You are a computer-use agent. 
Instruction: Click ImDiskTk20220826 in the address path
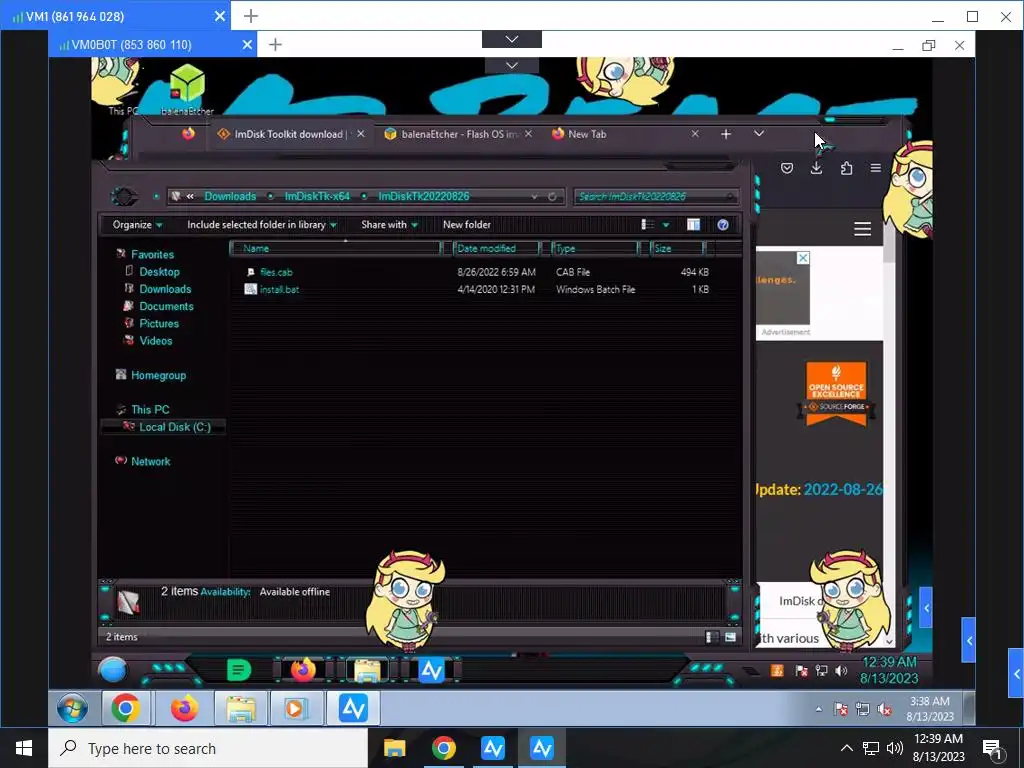[424, 196]
